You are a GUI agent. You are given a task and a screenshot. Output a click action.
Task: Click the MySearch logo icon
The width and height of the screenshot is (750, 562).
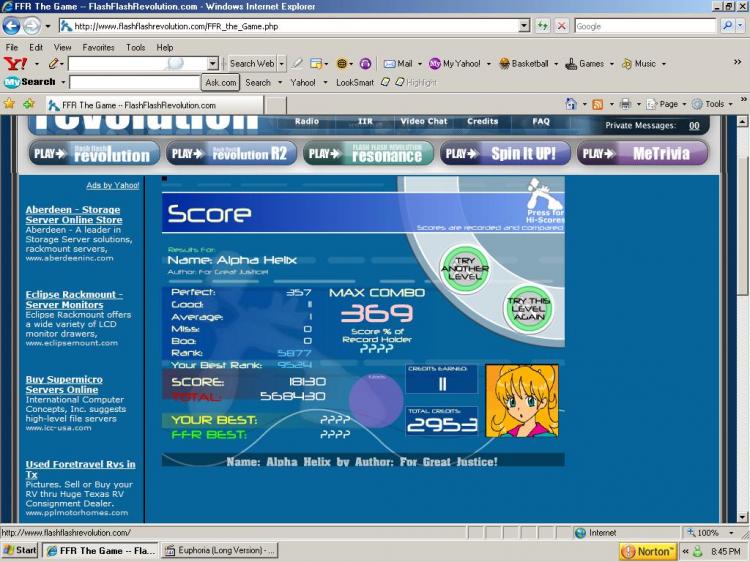(30, 82)
